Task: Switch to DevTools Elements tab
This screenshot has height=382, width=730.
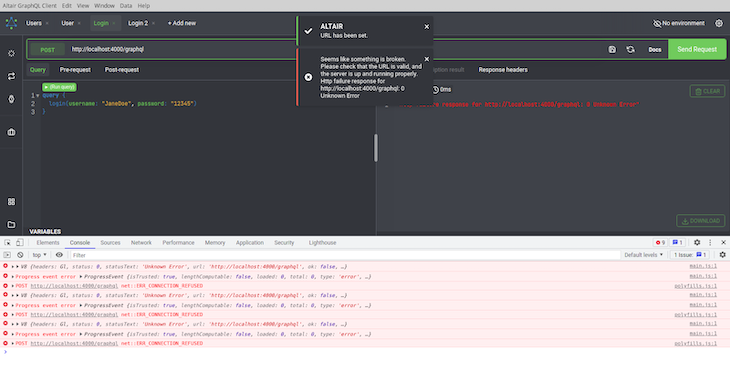Action: point(48,242)
